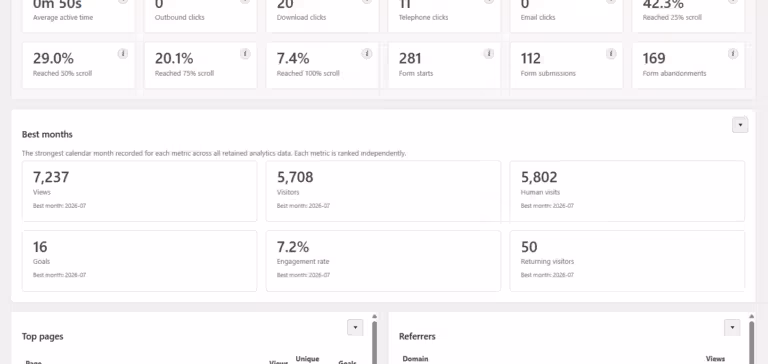Sort referrers by Views column
Image resolution: width=768 pixels, height=364 pixels.
[715, 359]
